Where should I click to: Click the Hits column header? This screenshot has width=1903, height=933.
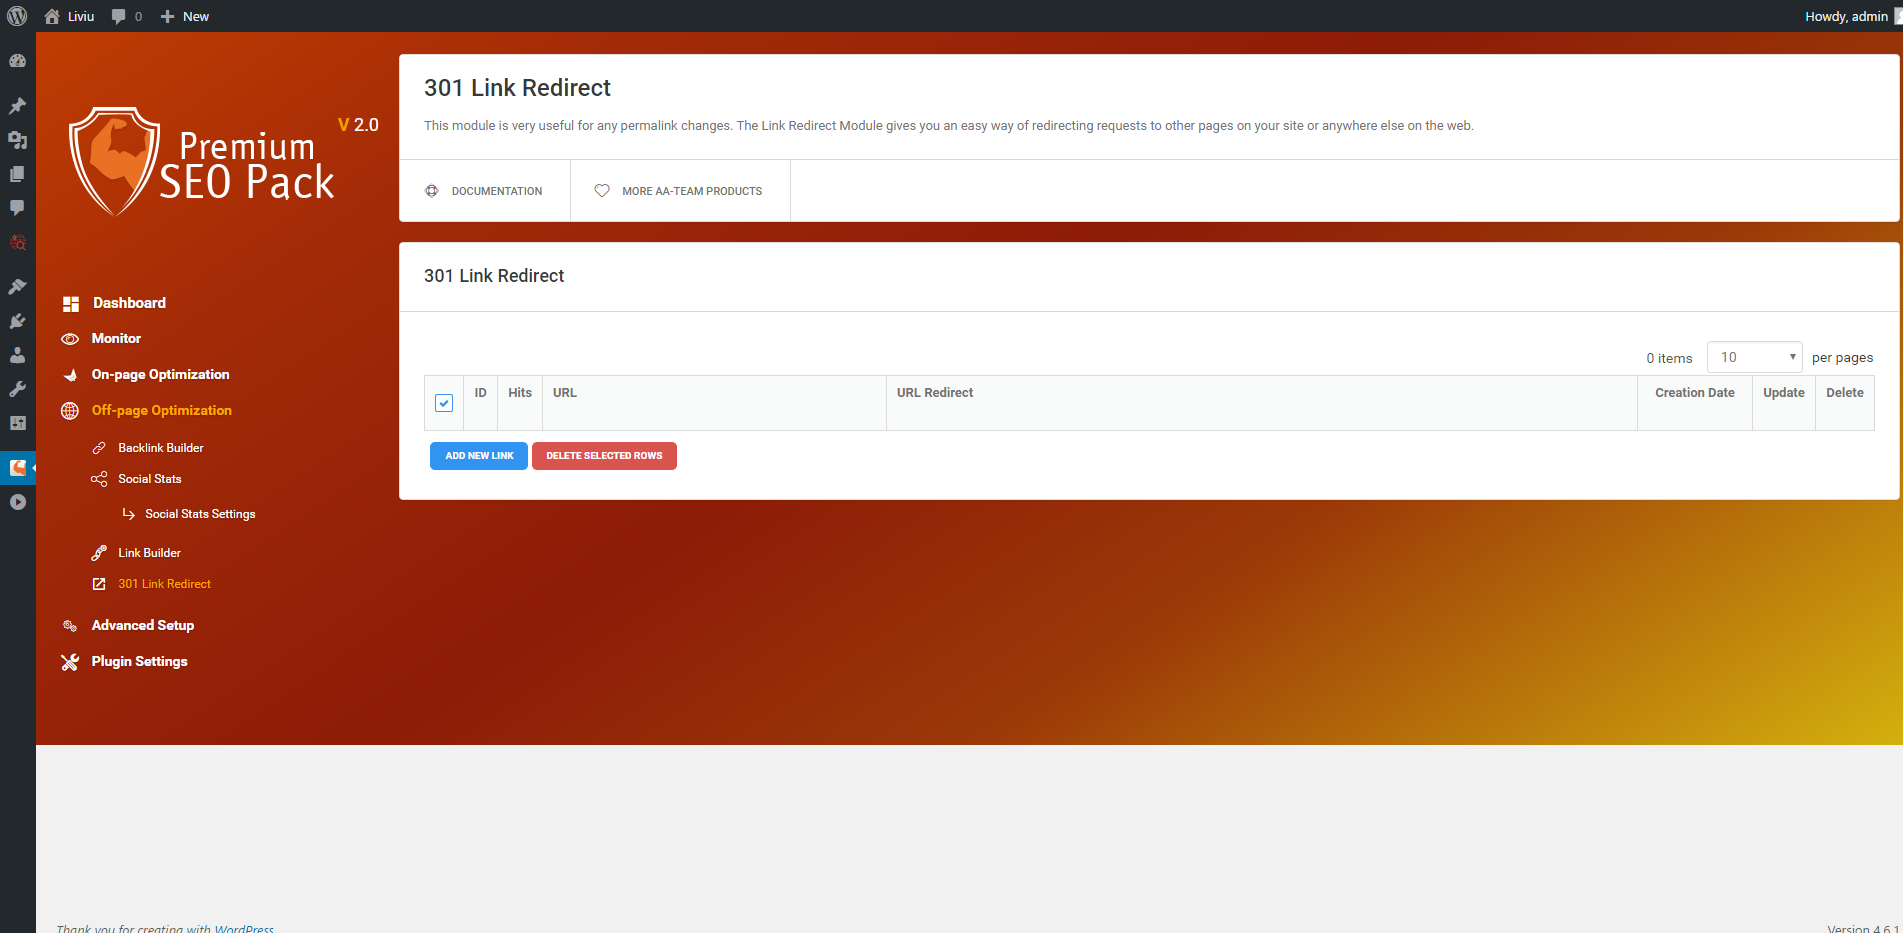520,393
